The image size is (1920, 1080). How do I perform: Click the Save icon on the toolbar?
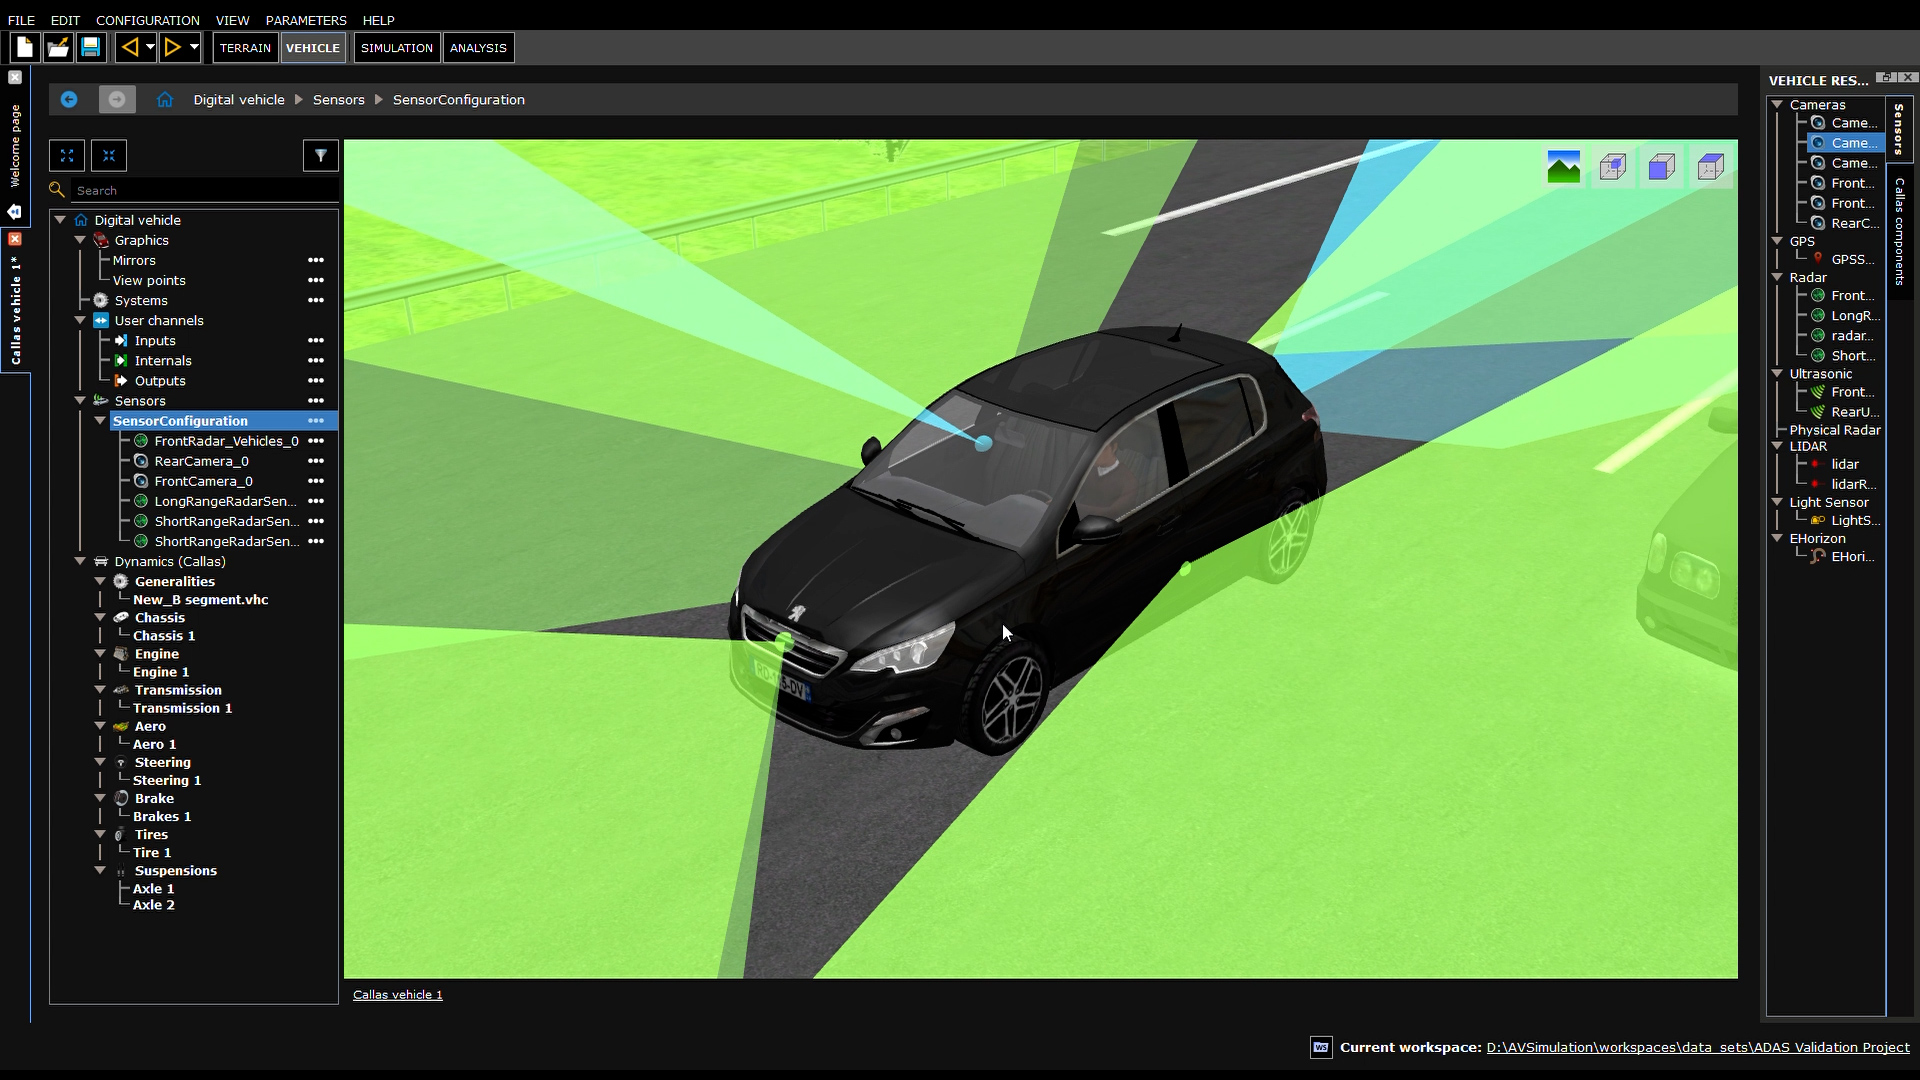91,47
